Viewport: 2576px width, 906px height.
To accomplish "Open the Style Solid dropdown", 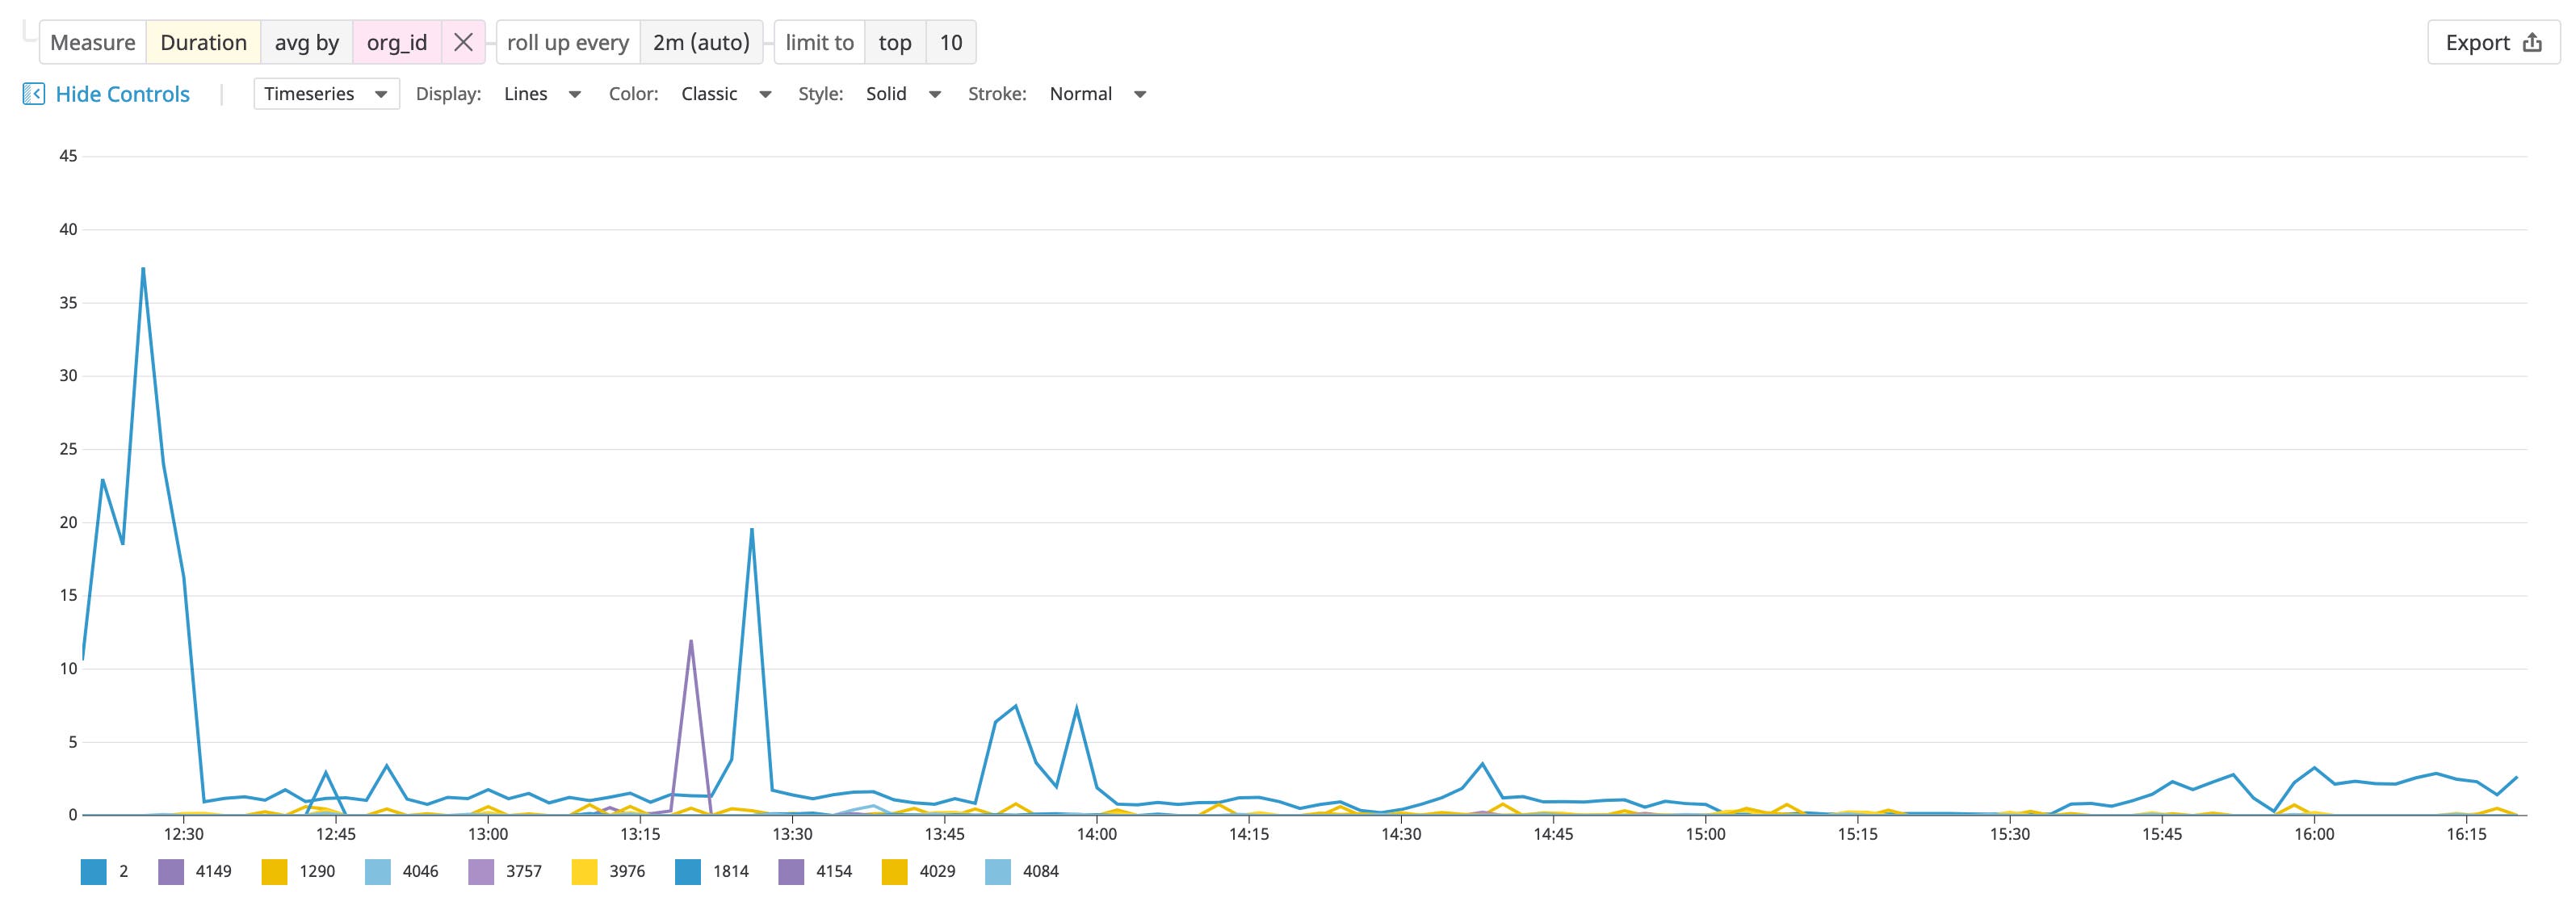I will (901, 93).
